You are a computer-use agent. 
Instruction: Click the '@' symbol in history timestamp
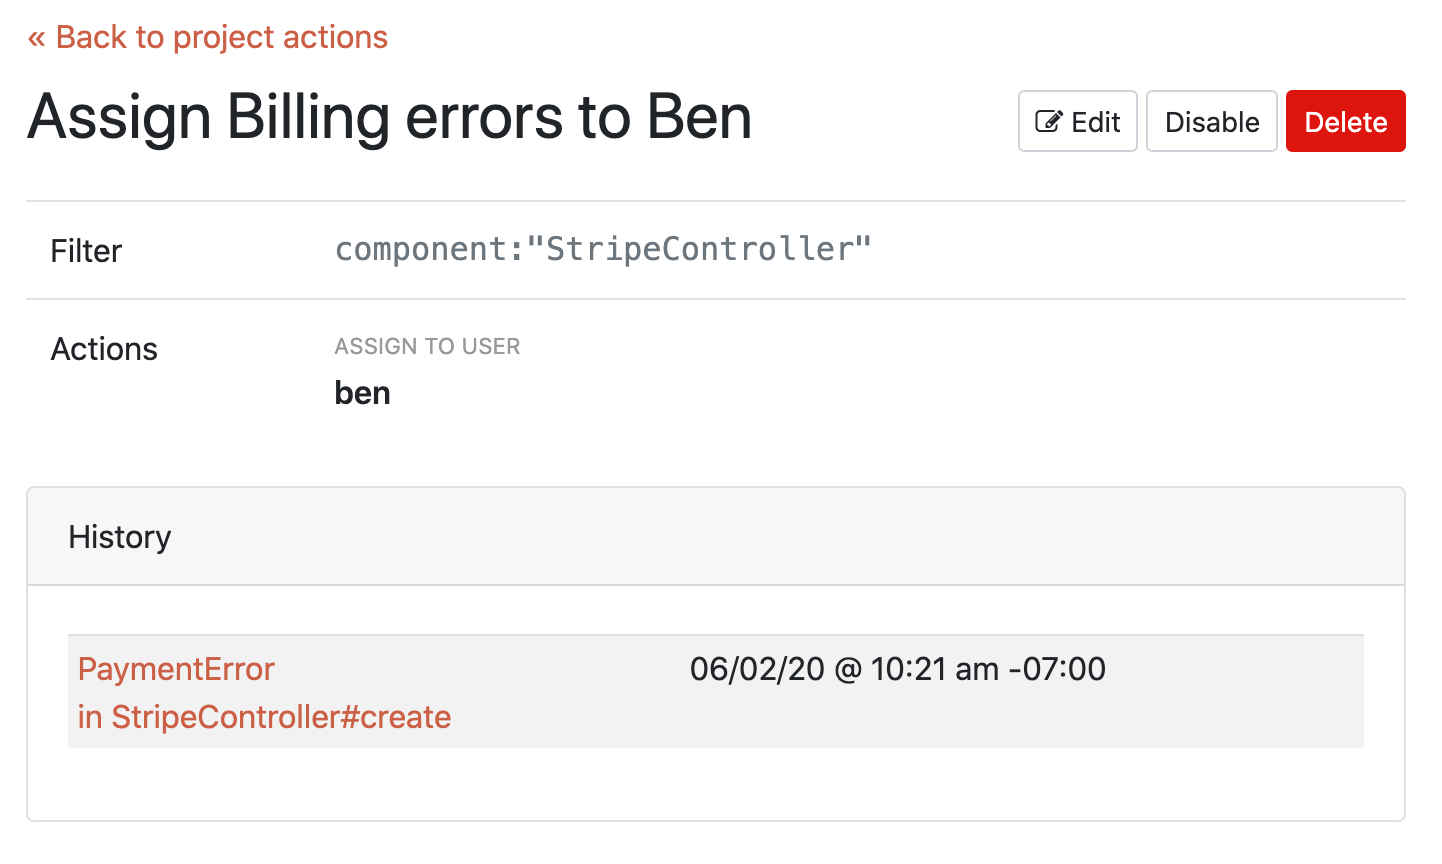[x=847, y=669]
